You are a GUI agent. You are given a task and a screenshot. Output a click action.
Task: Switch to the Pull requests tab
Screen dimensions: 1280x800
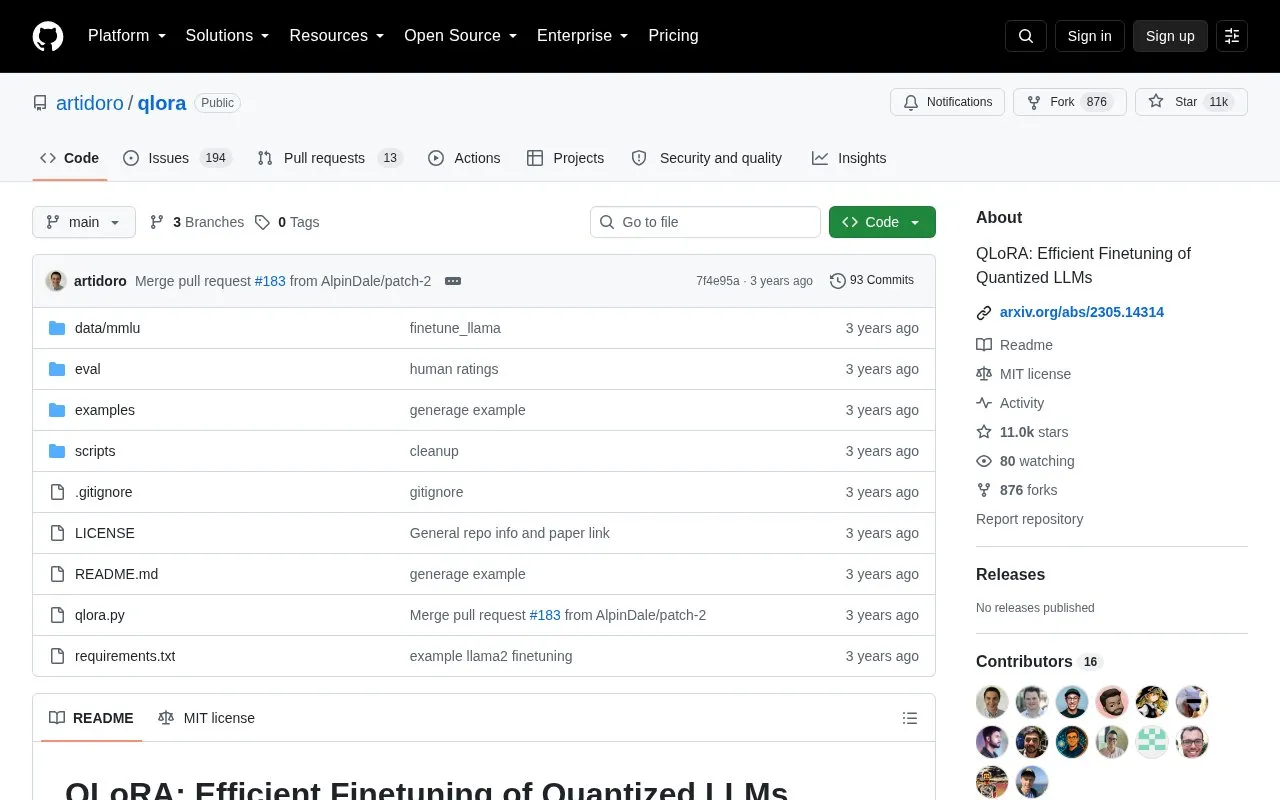tap(330, 158)
